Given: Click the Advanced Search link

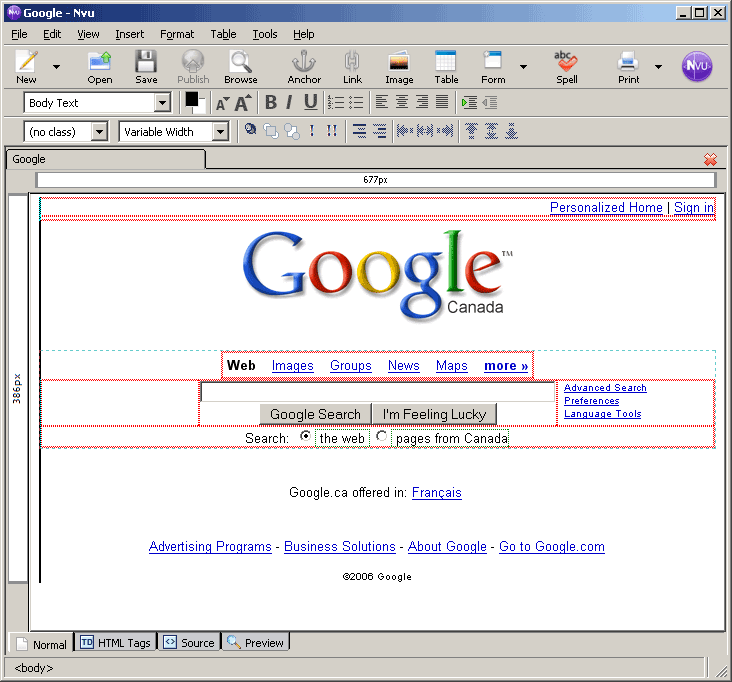Looking at the screenshot, I should 605,388.
